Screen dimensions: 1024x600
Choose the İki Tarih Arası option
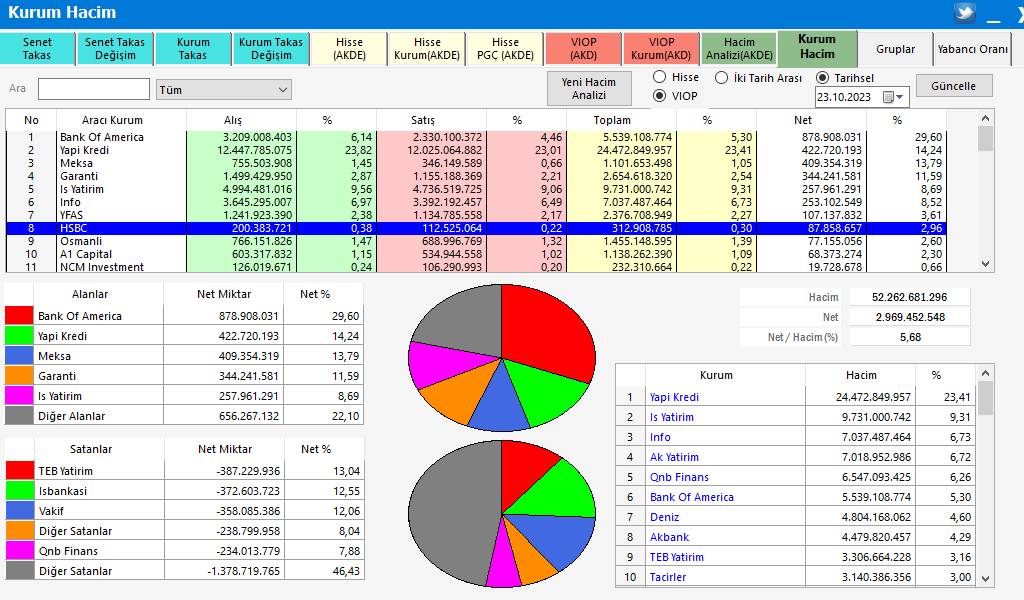pos(721,78)
